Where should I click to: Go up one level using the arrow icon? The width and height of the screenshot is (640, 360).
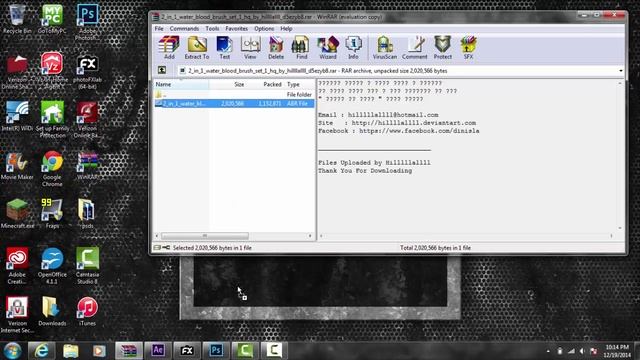pyautogui.click(x=162, y=70)
